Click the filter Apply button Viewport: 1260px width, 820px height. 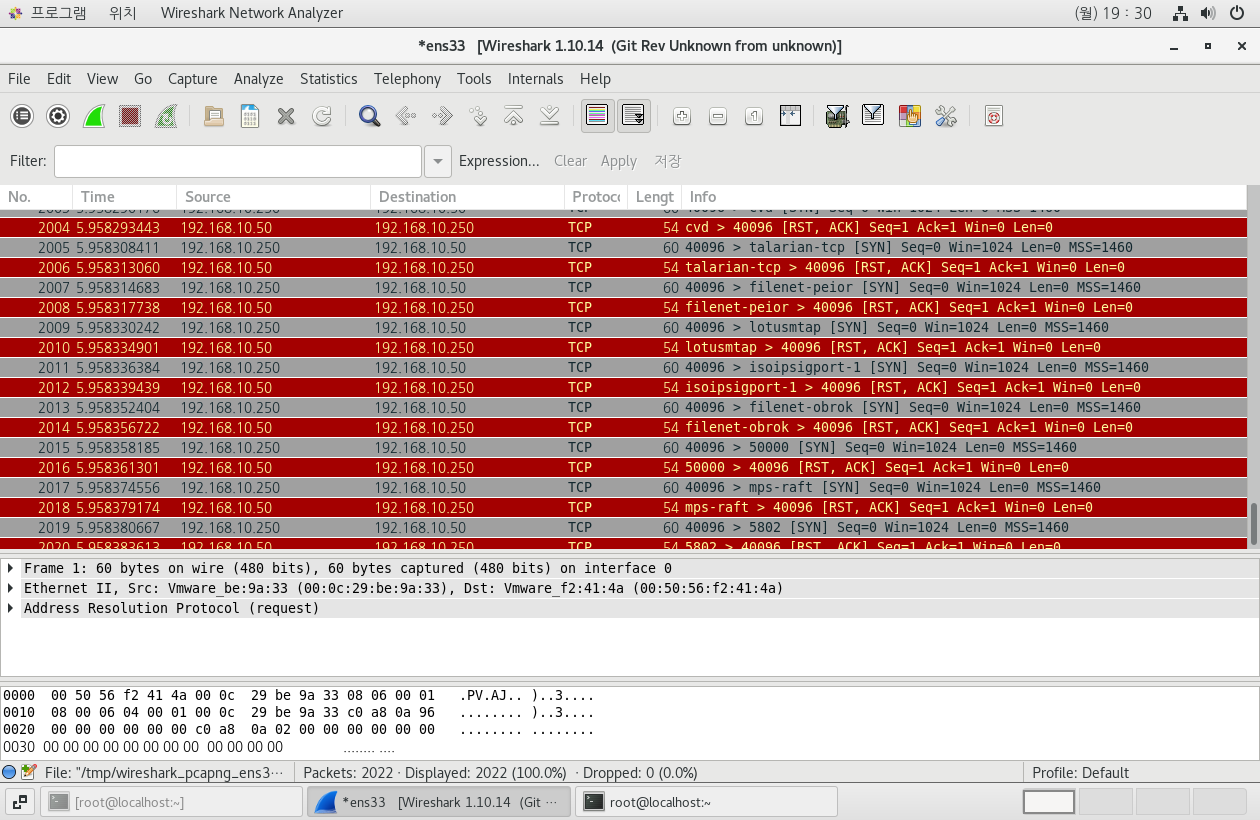tap(619, 161)
